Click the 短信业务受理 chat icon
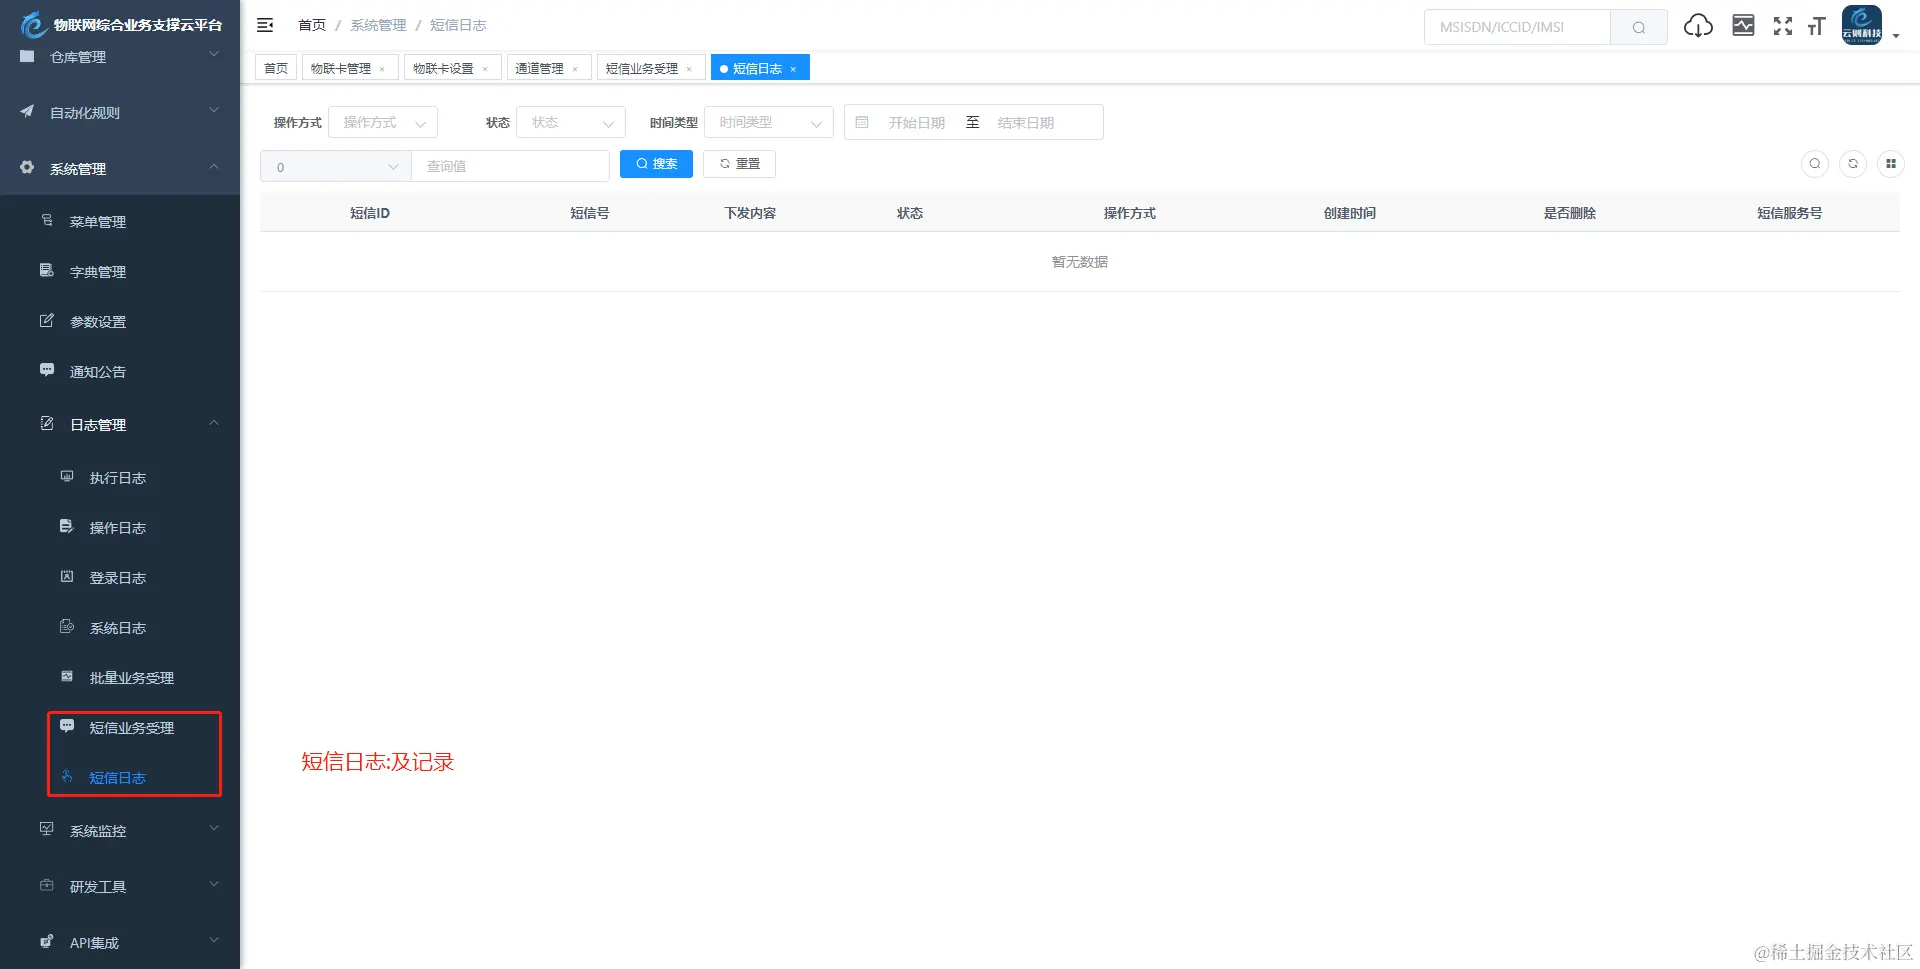The width and height of the screenshot is (1920, 969). pos(67,726)
